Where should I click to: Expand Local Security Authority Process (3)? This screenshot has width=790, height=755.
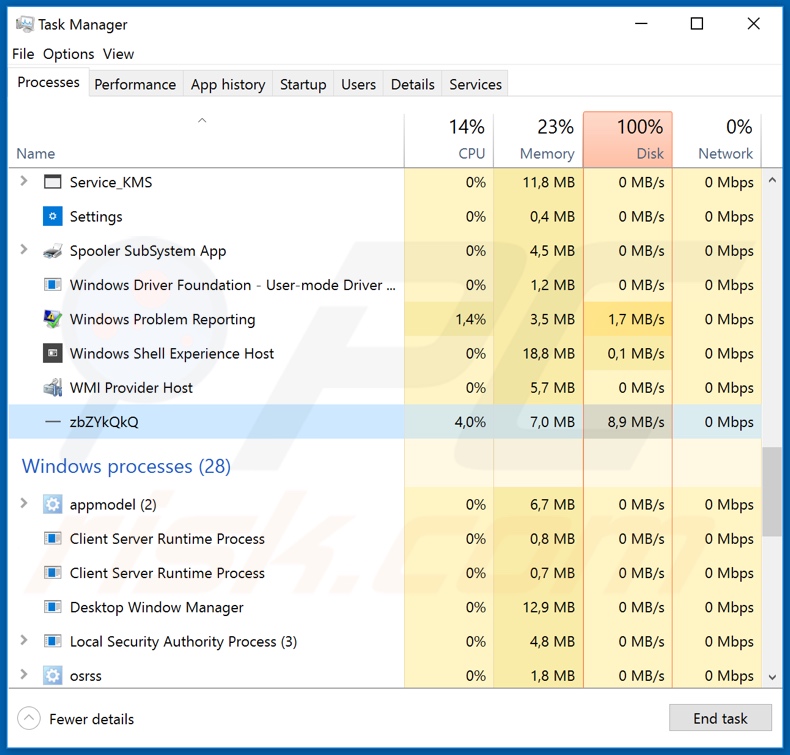pos(24,640)
